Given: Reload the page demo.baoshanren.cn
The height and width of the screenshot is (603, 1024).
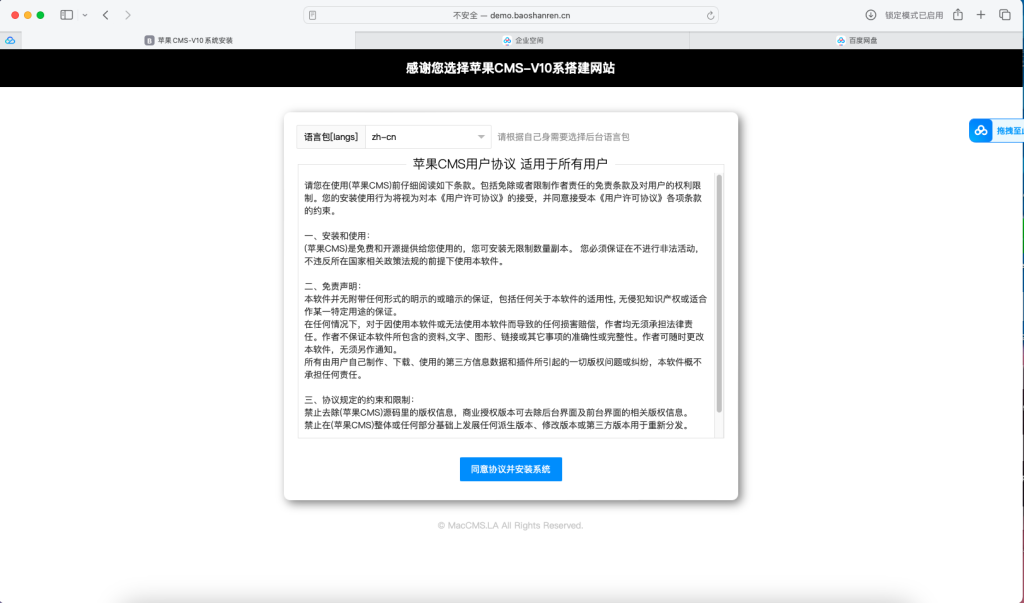Looking at the screenshot, I should point(710,16).
